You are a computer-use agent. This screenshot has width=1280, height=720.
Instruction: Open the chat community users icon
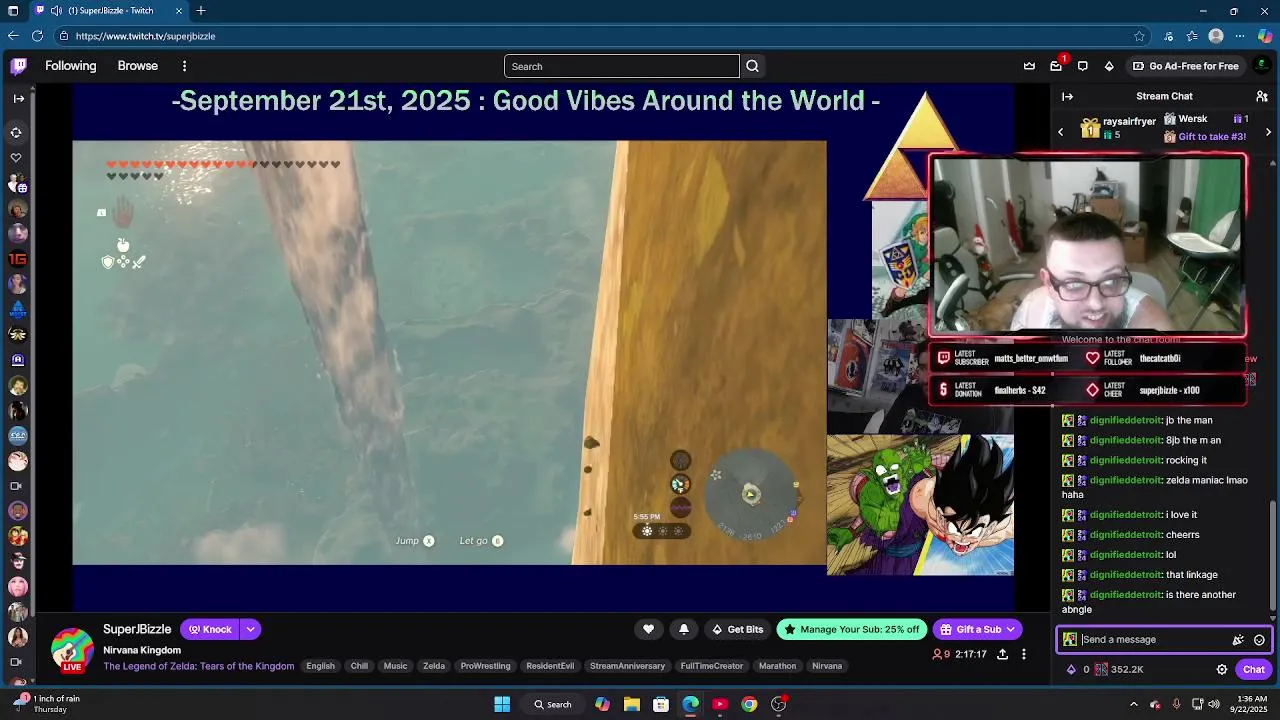coord(1262,96)
